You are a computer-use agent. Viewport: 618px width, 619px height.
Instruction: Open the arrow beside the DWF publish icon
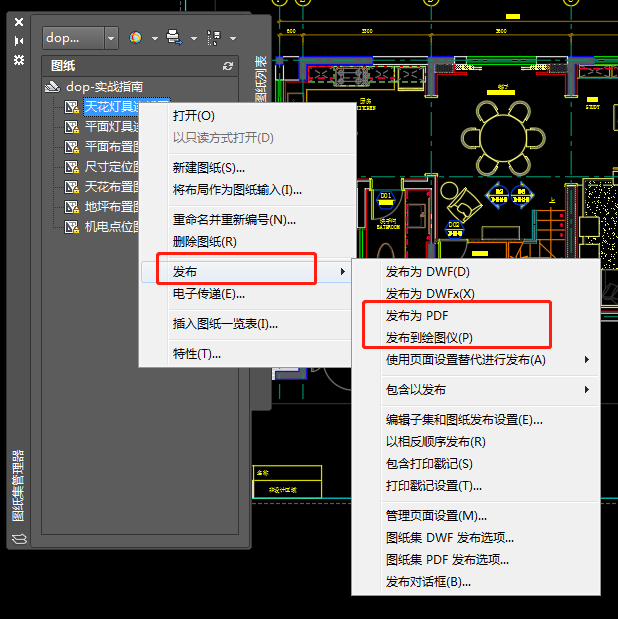click(155, 38)
